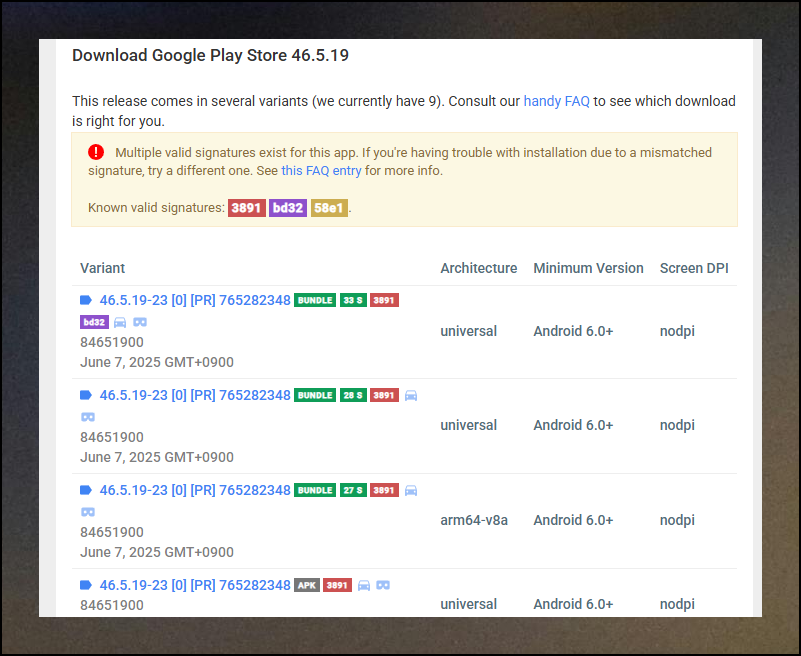801x656 pixels.
Task: Open the handy FAQ link
Action: click(556, 101)
